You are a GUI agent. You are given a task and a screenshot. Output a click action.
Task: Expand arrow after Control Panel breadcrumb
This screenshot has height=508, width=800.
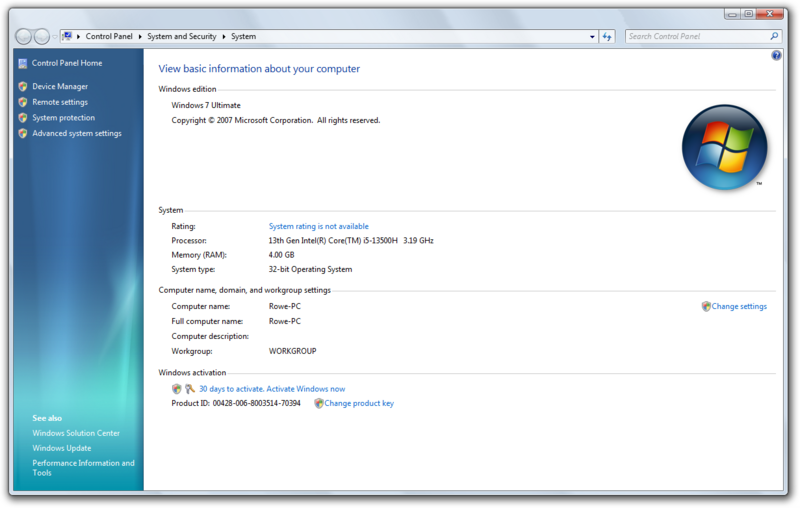(140, 37)
